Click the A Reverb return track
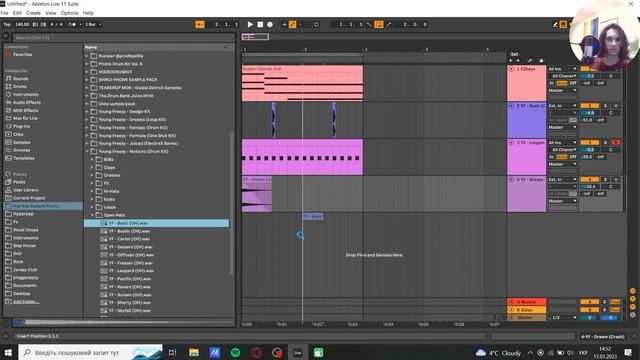The image size is (640, 360). [527, 302]
